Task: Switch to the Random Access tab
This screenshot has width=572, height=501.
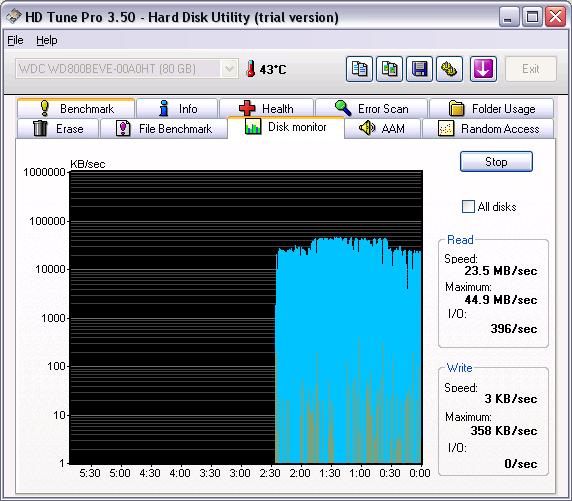Action: click(488, 128)
